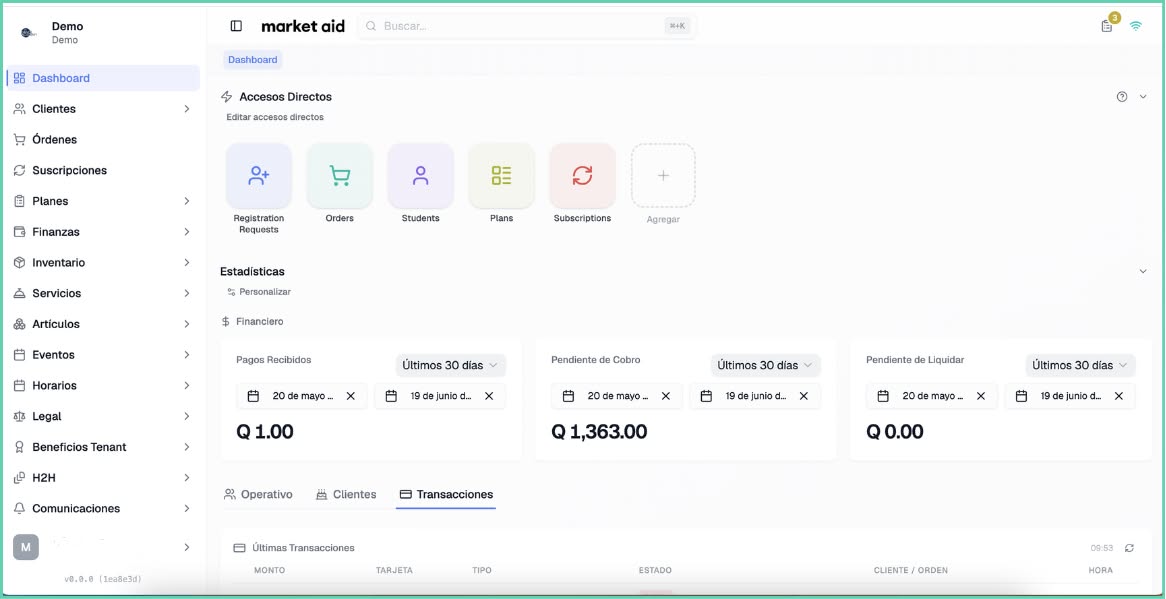The height and width of the screenshot is (599, 1166).
Task: Expand Legal sidebar menu
Action: coord(103,416)
